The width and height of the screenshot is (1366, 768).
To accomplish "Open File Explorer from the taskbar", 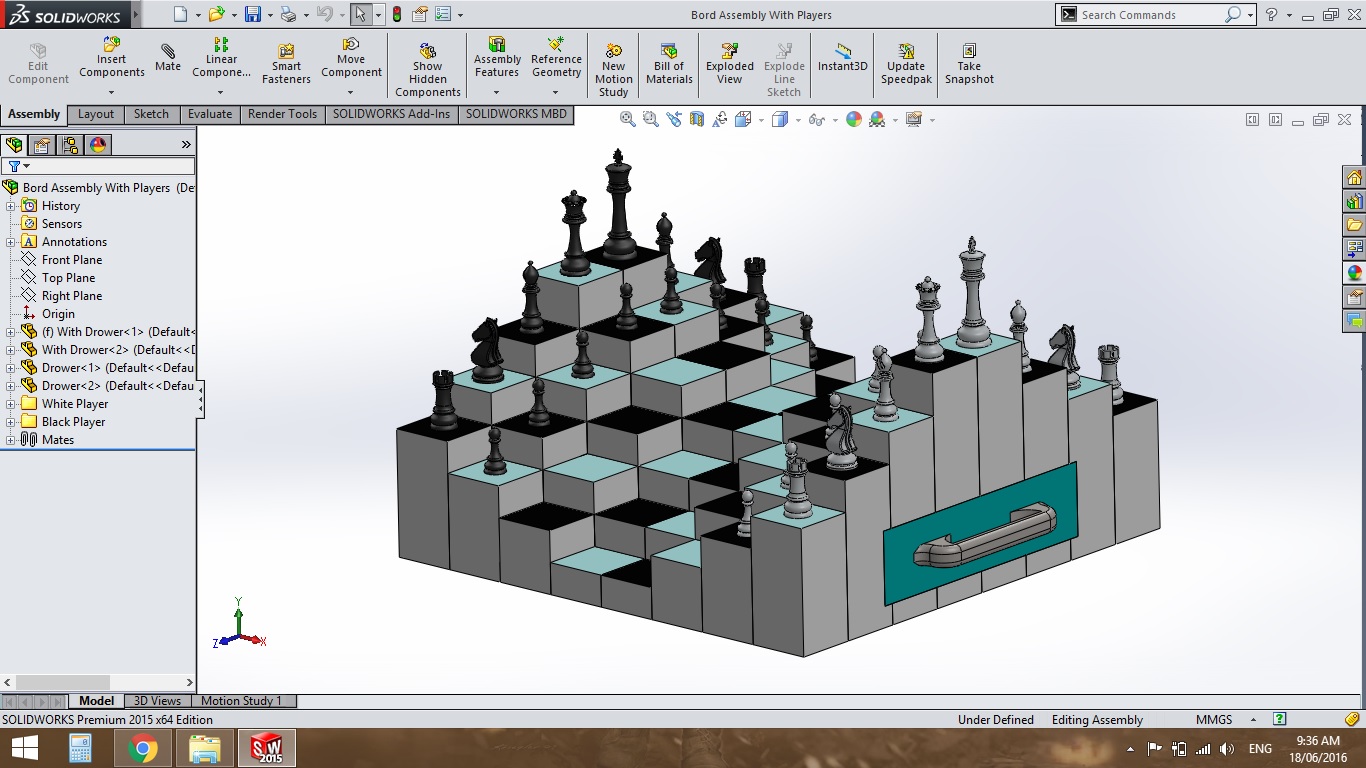I will [204, 748].
